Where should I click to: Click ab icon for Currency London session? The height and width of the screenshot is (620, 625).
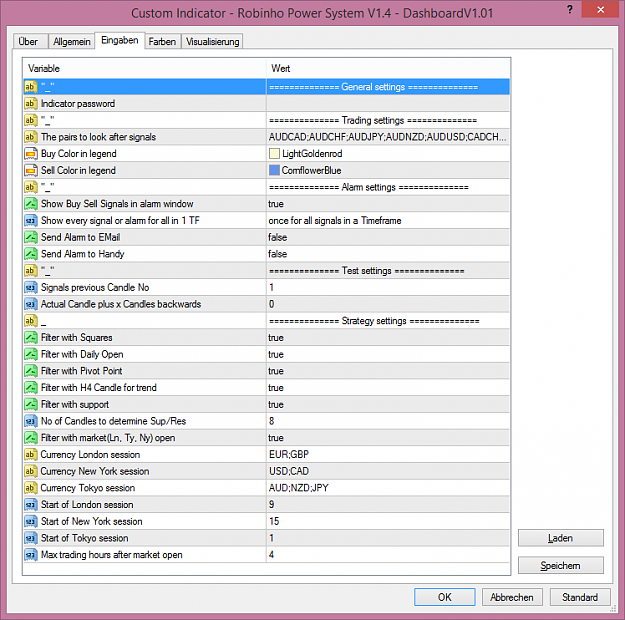31,455
